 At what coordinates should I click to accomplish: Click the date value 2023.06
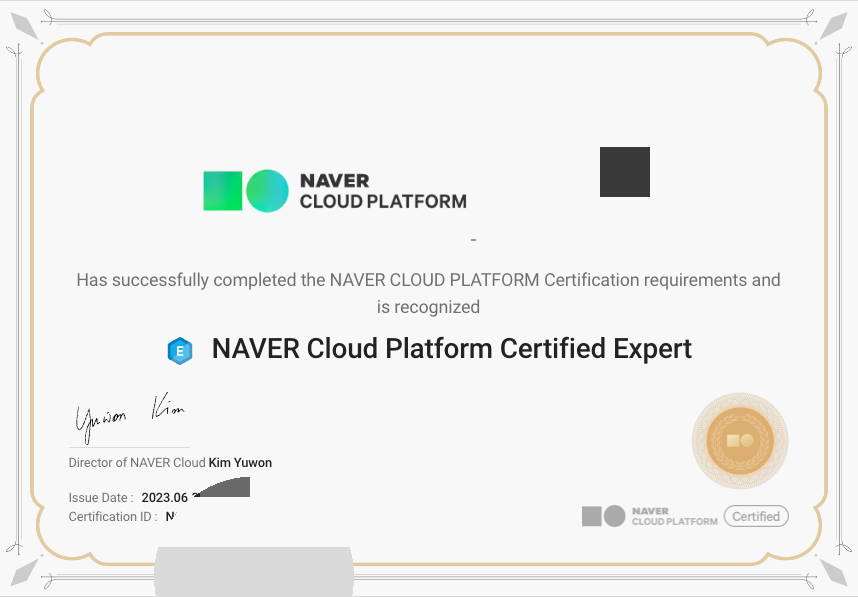(164, 497)
